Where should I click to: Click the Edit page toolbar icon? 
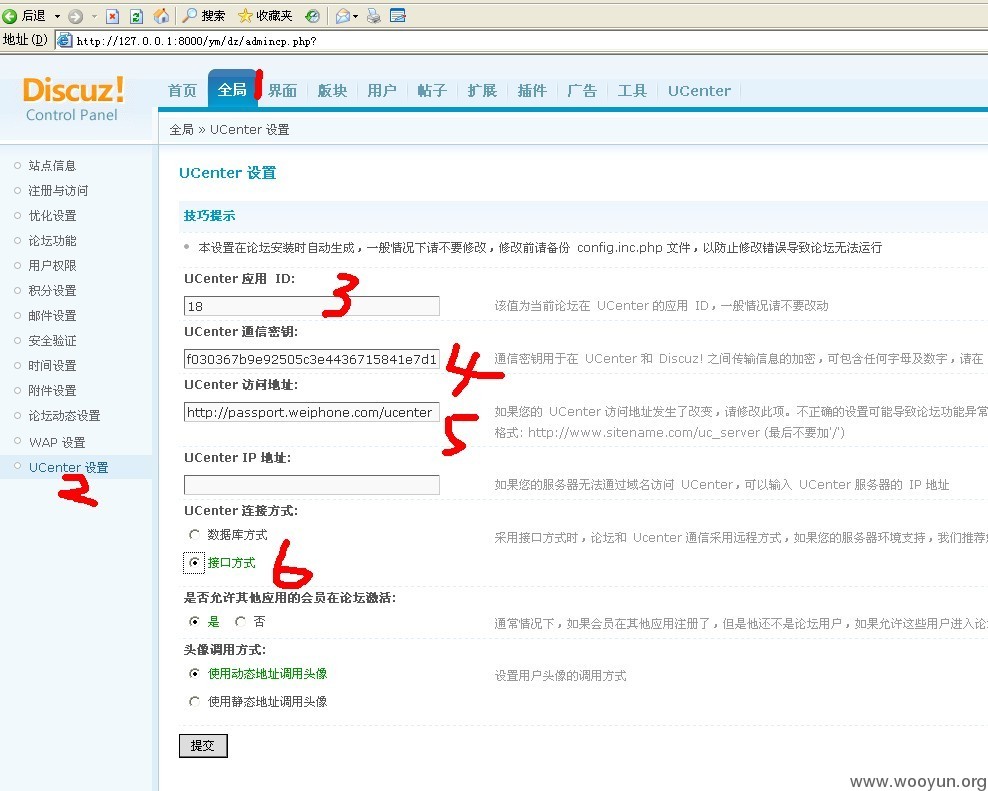point(398,16)
